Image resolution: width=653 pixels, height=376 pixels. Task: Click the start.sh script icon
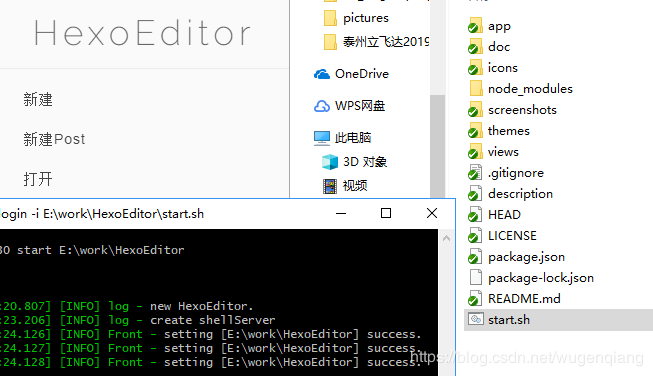click(x=475, y=319)
